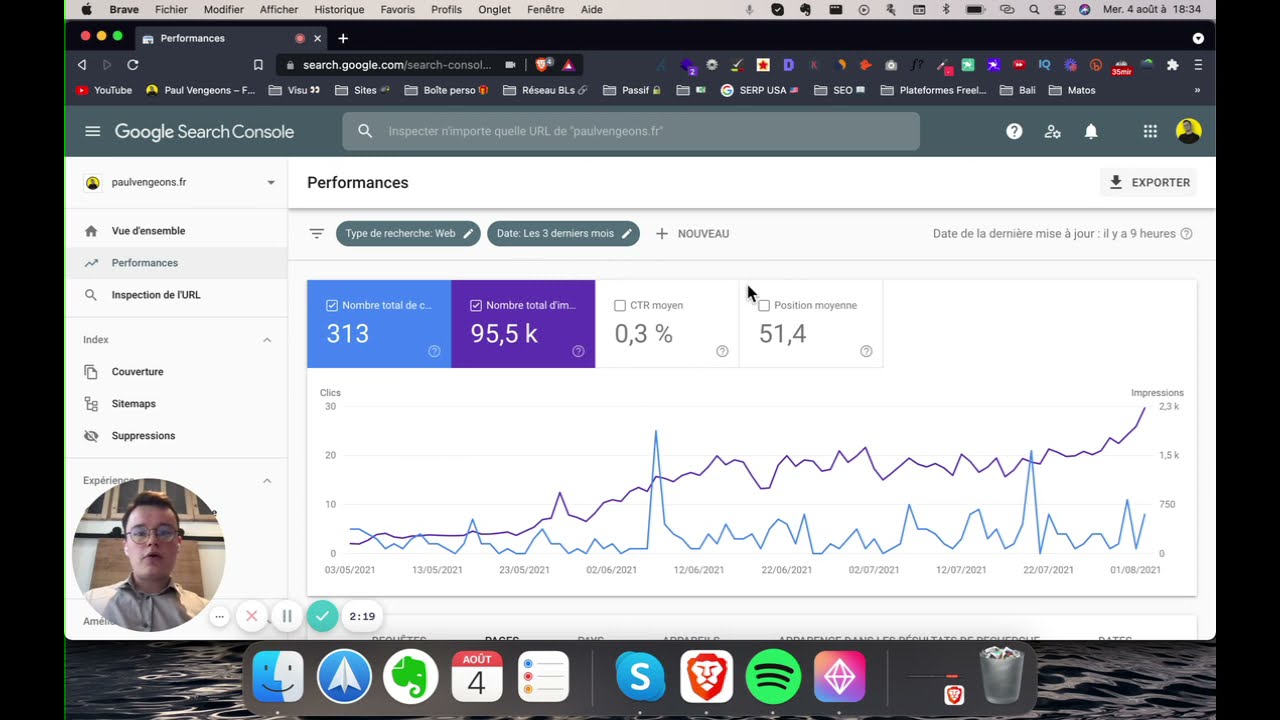This screenshot has width=1280, height=720.
Task: Select the Performances sidebar item
Action: [x=176, y=263]
